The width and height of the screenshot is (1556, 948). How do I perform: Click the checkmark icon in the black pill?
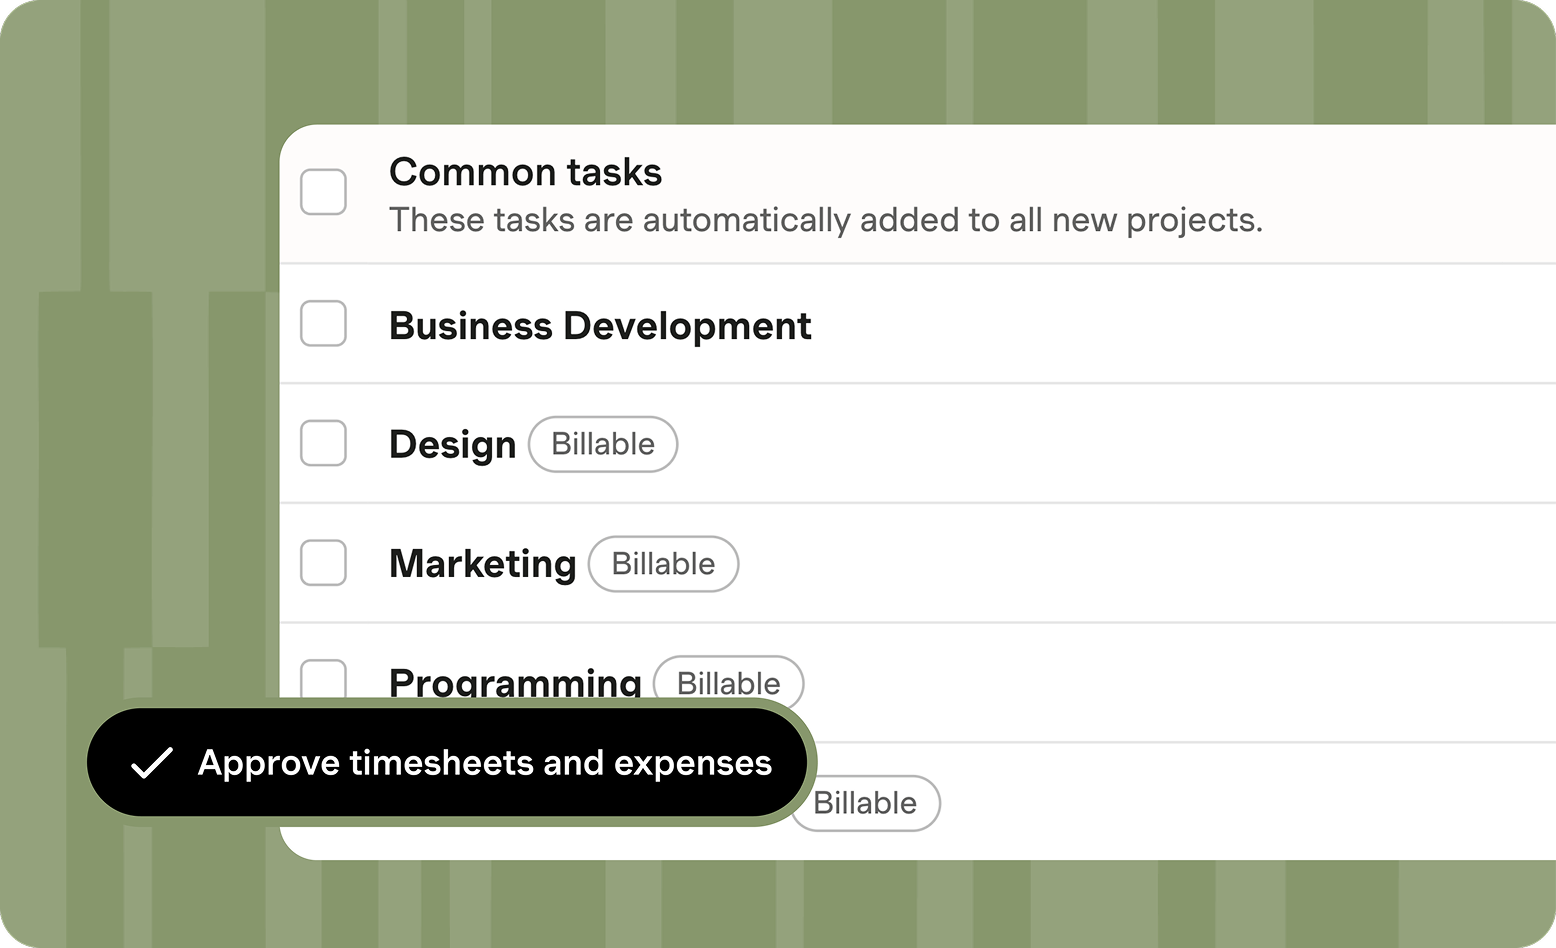(x=152, y=763)
